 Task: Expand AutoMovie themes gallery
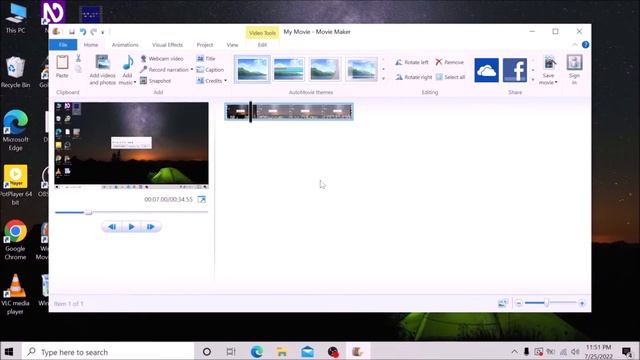pos(383,79)
